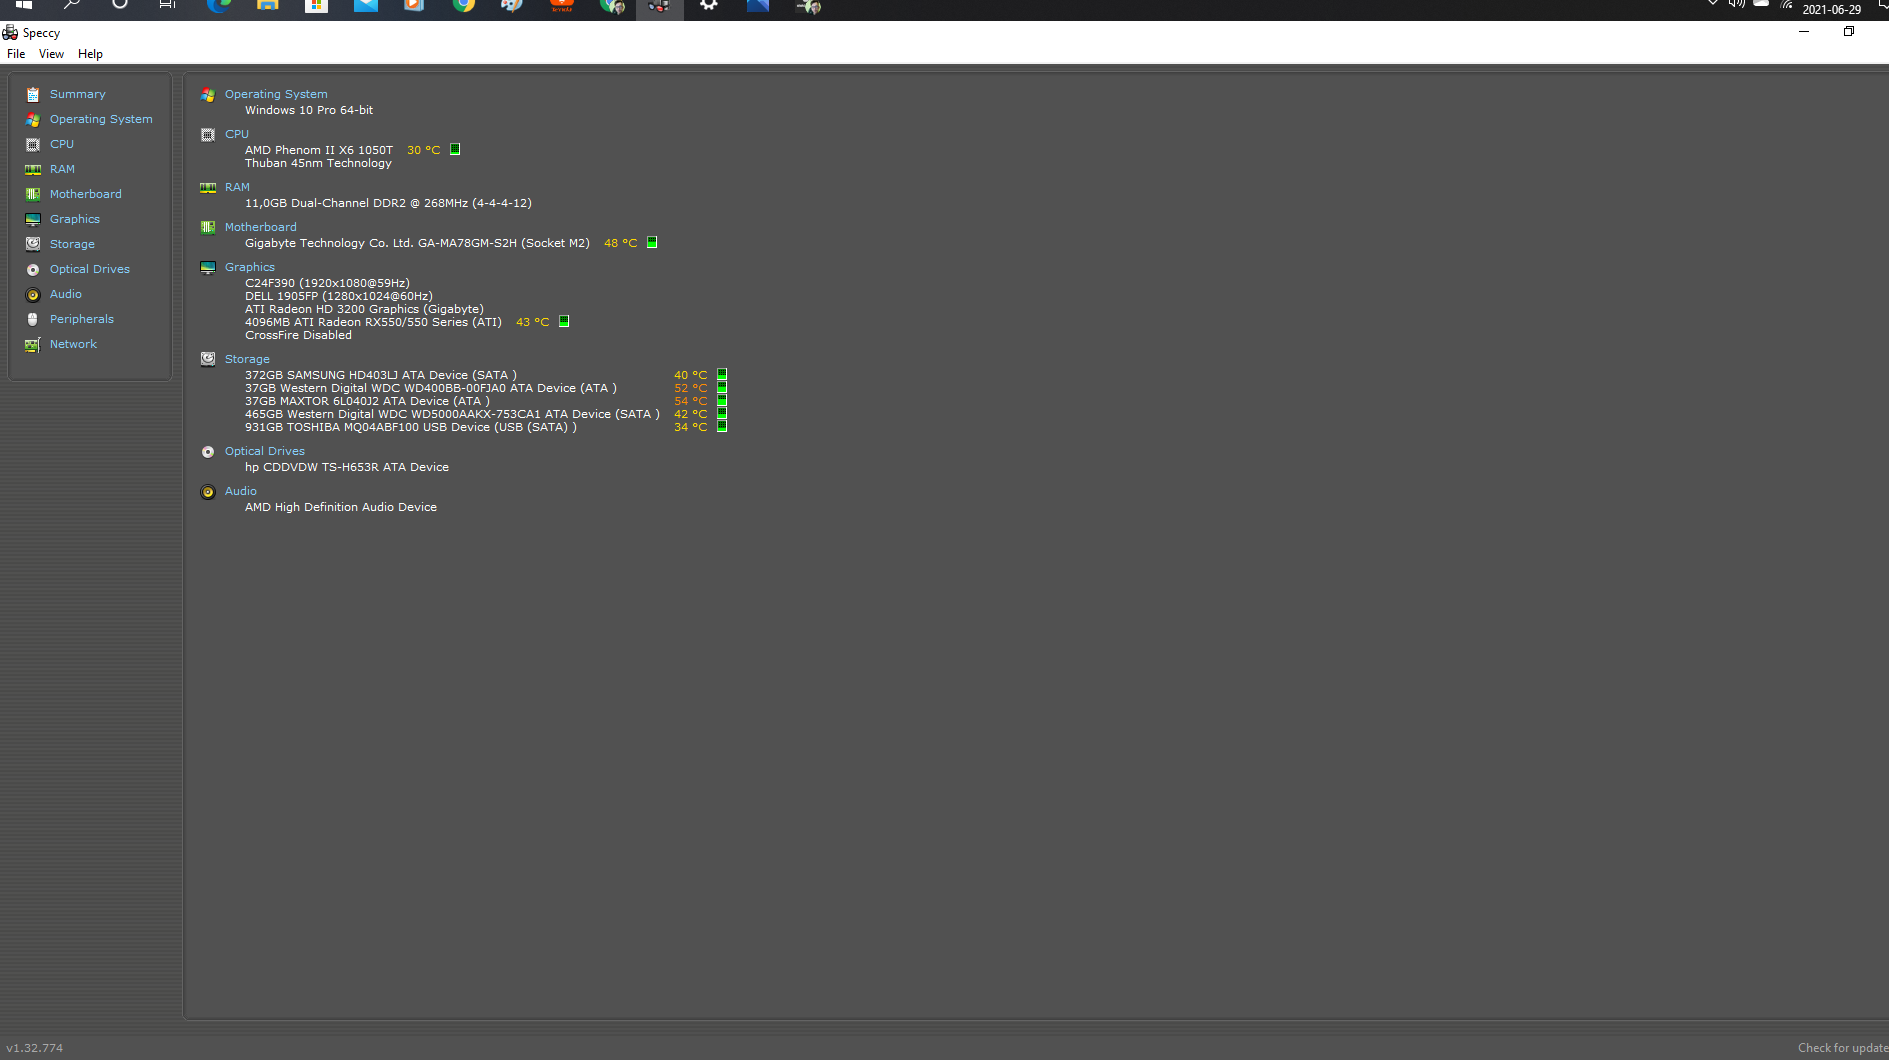Open Windows Settings gear in taskbar

click(709, 5)
